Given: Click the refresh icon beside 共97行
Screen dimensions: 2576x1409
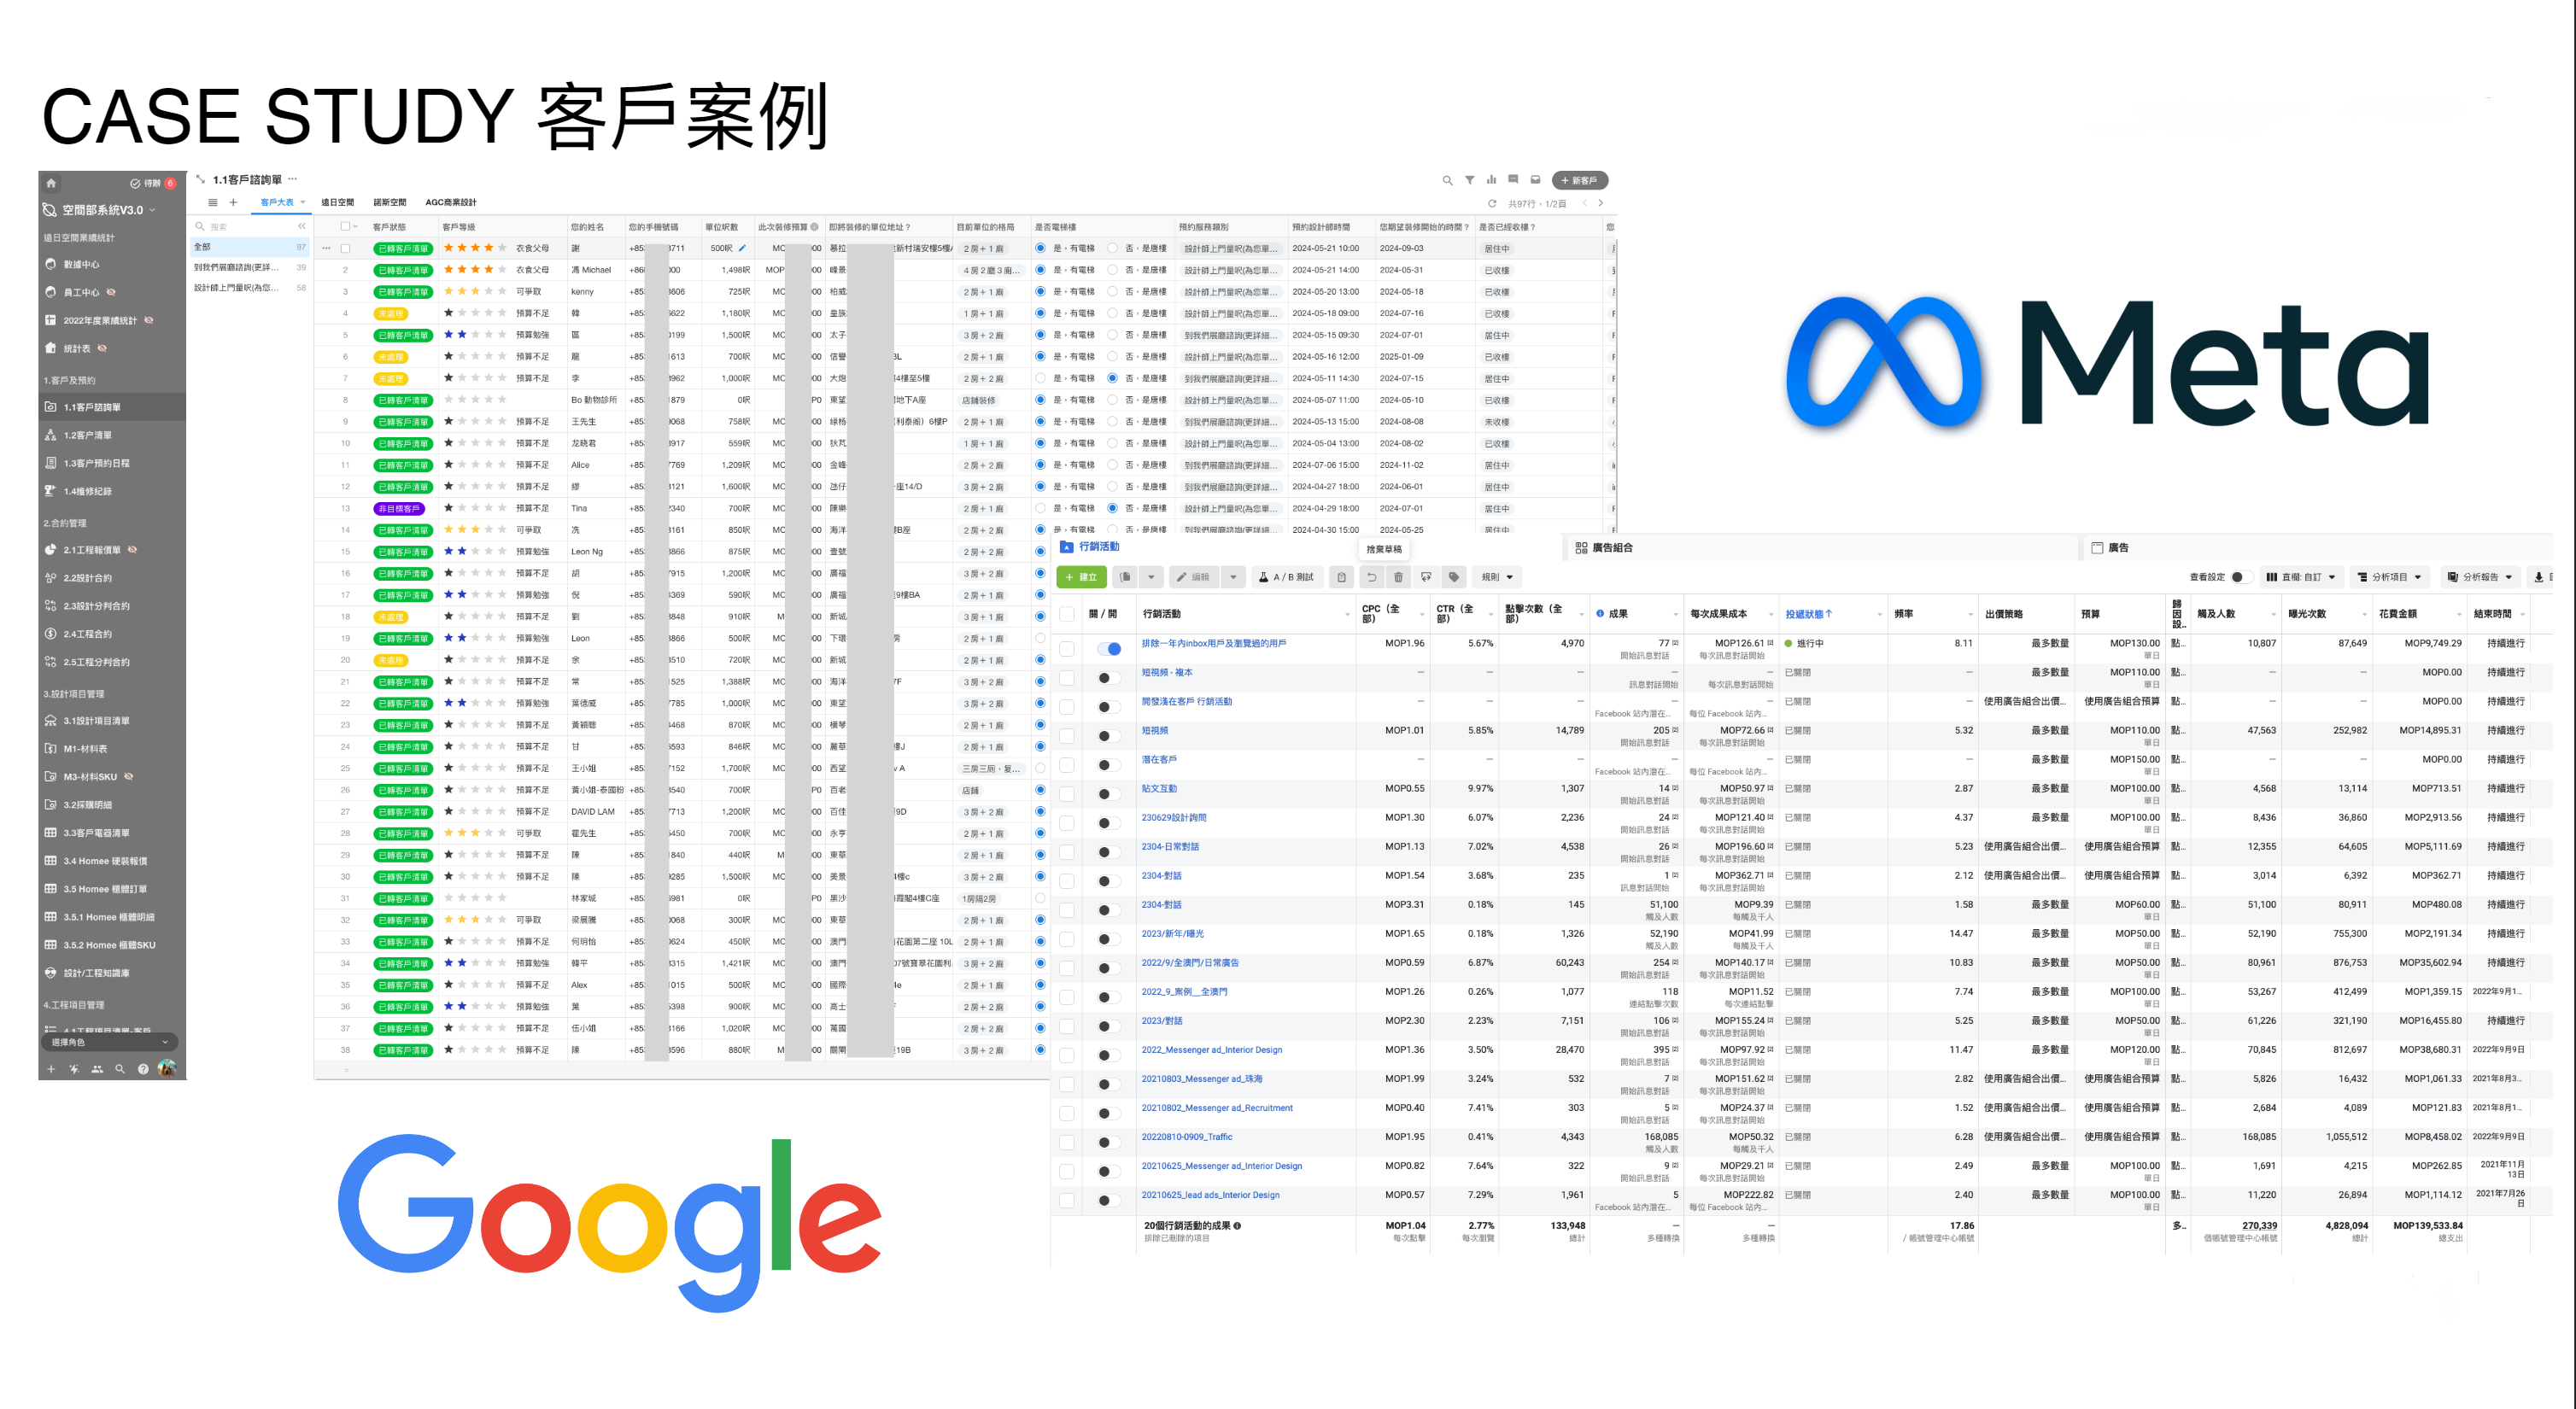Looking at the screenshot, I should 1492,204.
